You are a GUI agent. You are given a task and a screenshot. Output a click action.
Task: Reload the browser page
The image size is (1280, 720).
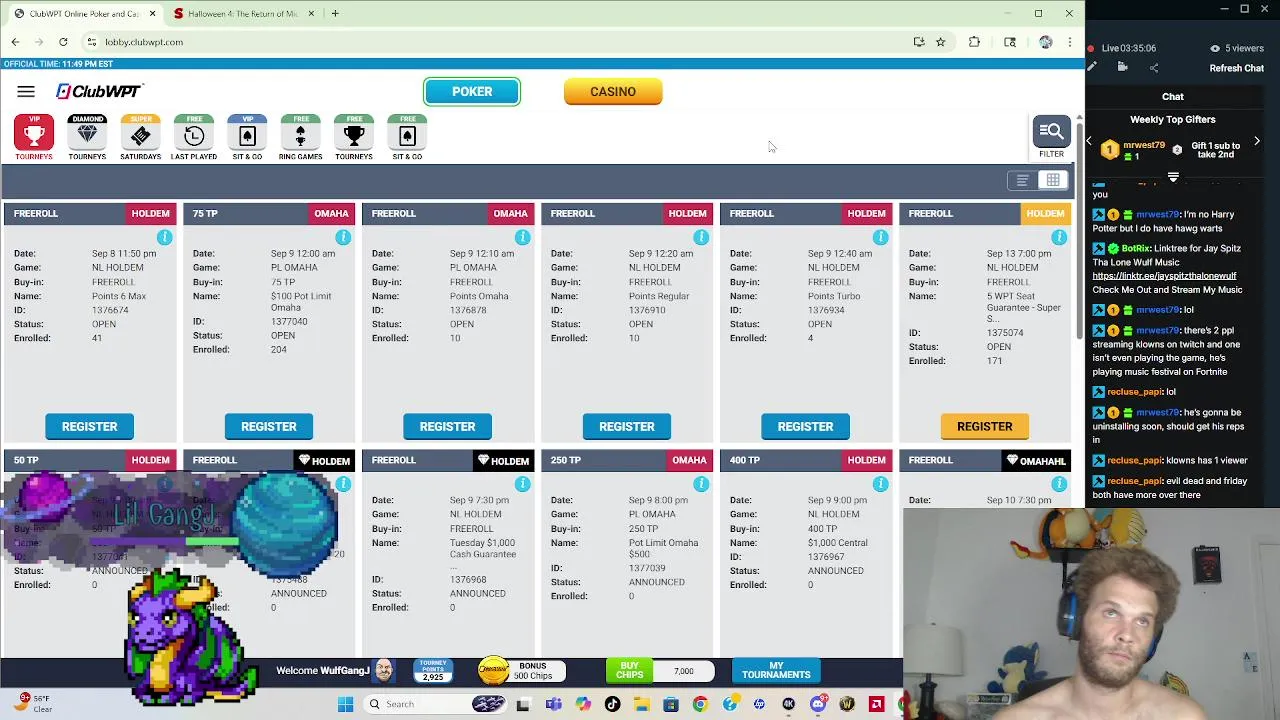coord(63,42)
